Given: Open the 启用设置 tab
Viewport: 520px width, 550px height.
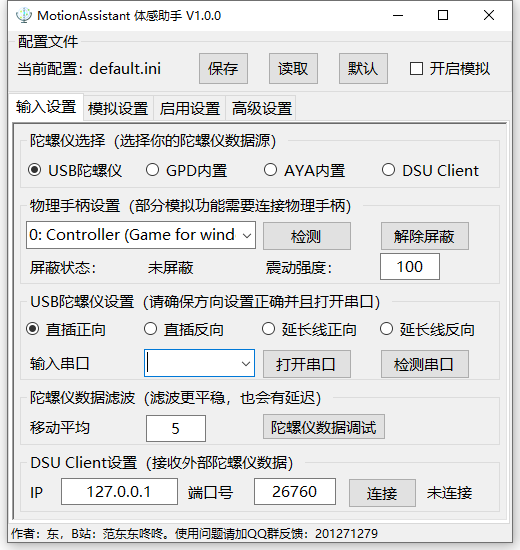Looking at the screenshot, I should (189, 108).
